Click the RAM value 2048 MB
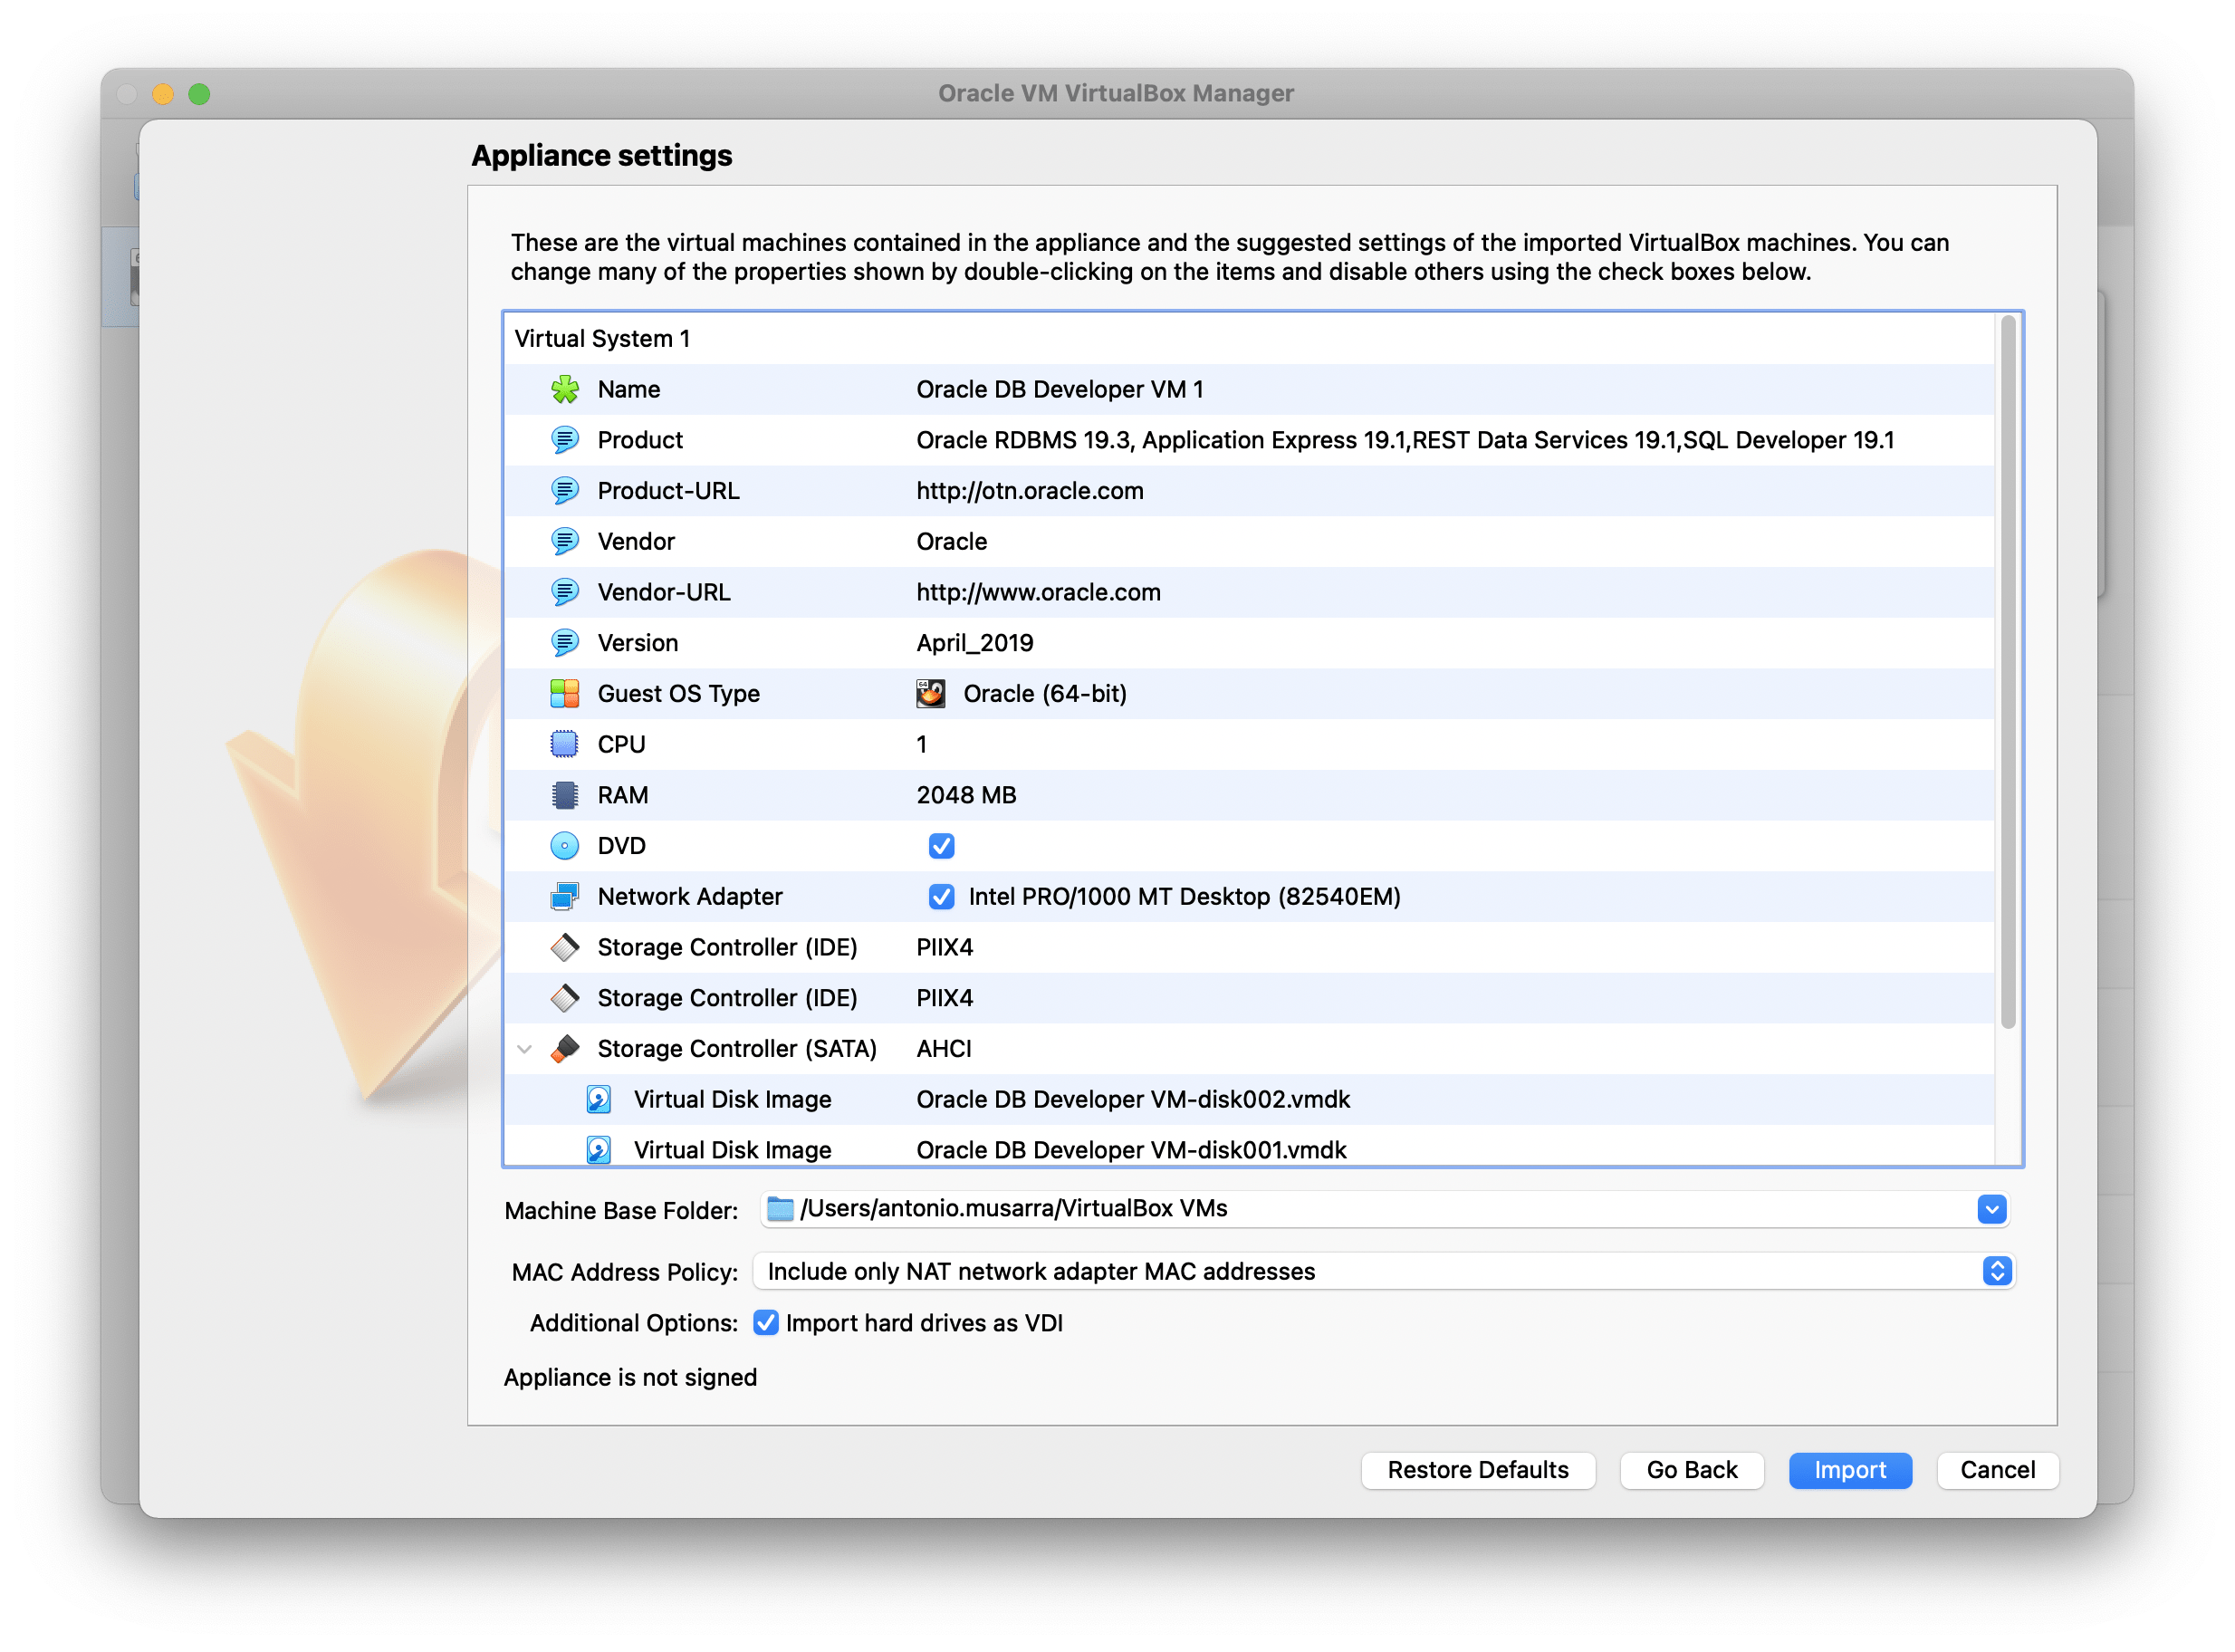Screen dimensions: 2235x1652 pyautogui.click(x=966, y=796)
